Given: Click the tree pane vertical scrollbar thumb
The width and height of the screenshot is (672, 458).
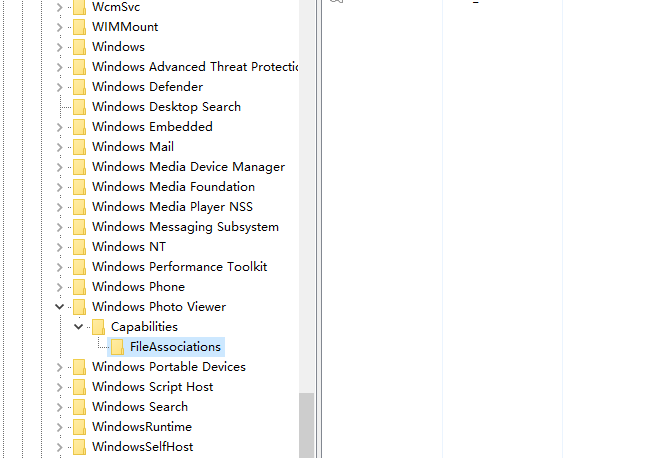Looking at the screenshot, I should tap(306, 425).
